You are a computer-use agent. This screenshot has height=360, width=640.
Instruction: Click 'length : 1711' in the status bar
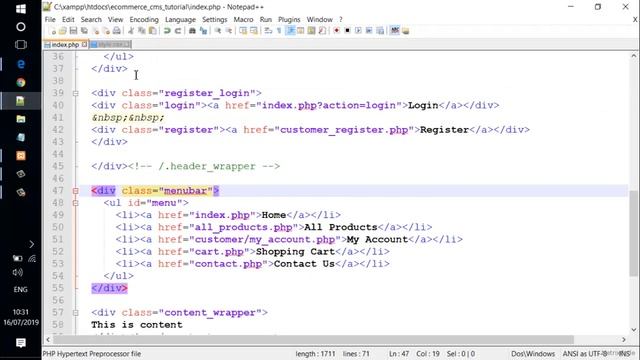(315, 354)
